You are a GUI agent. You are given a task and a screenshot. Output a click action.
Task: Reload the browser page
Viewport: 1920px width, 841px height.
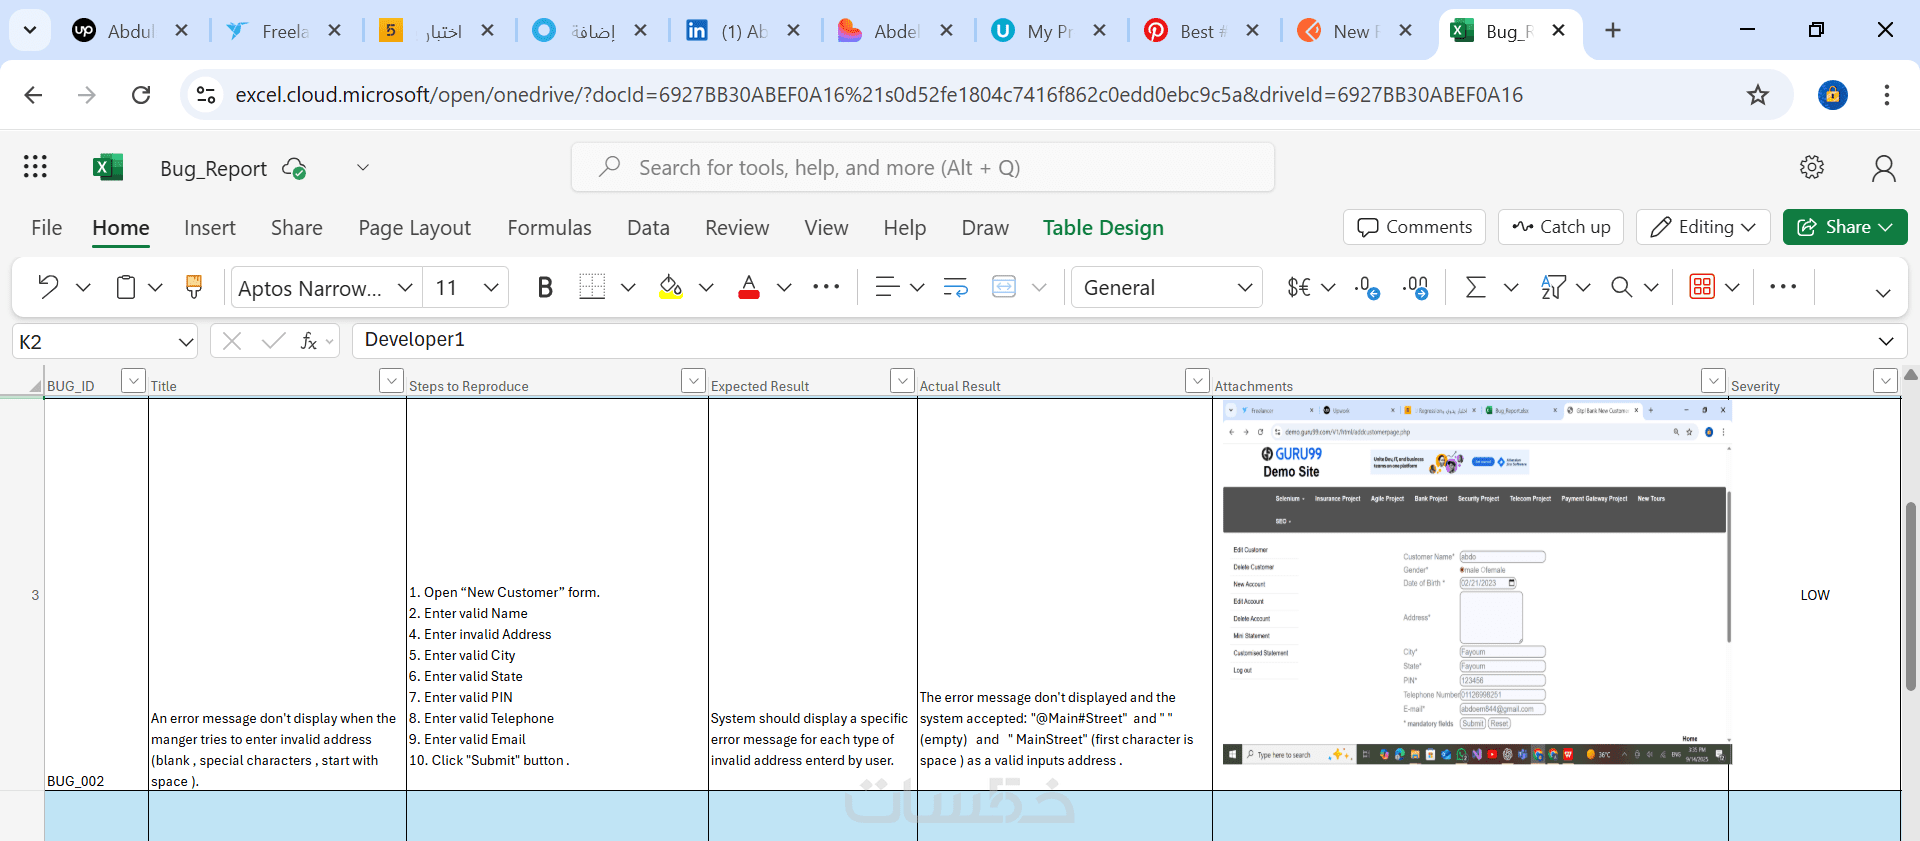coord(141,95)
